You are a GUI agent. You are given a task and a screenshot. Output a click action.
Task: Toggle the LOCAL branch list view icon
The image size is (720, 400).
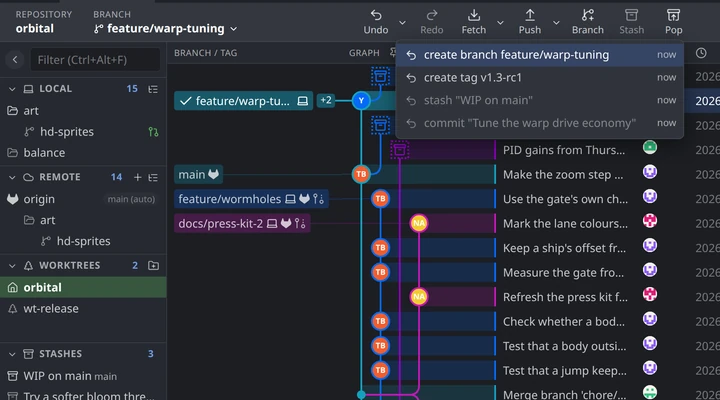(x=153, y=89)
